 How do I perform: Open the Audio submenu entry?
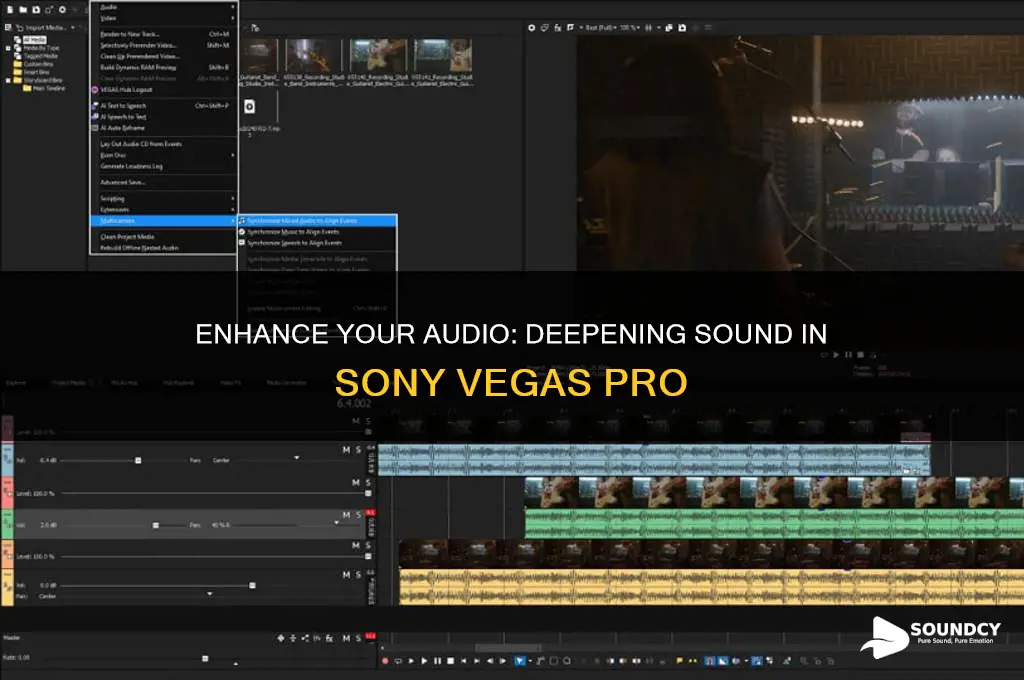[163, 7]
